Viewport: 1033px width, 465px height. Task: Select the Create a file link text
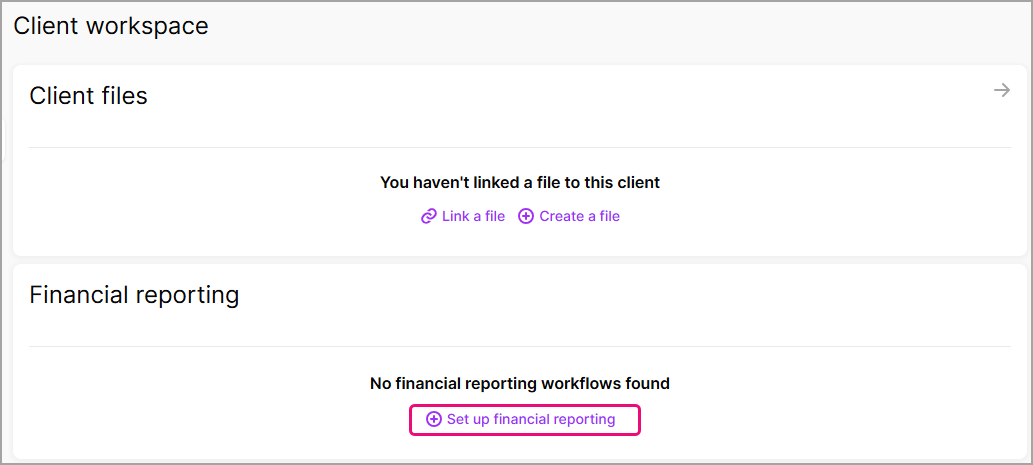click(579, 216)
